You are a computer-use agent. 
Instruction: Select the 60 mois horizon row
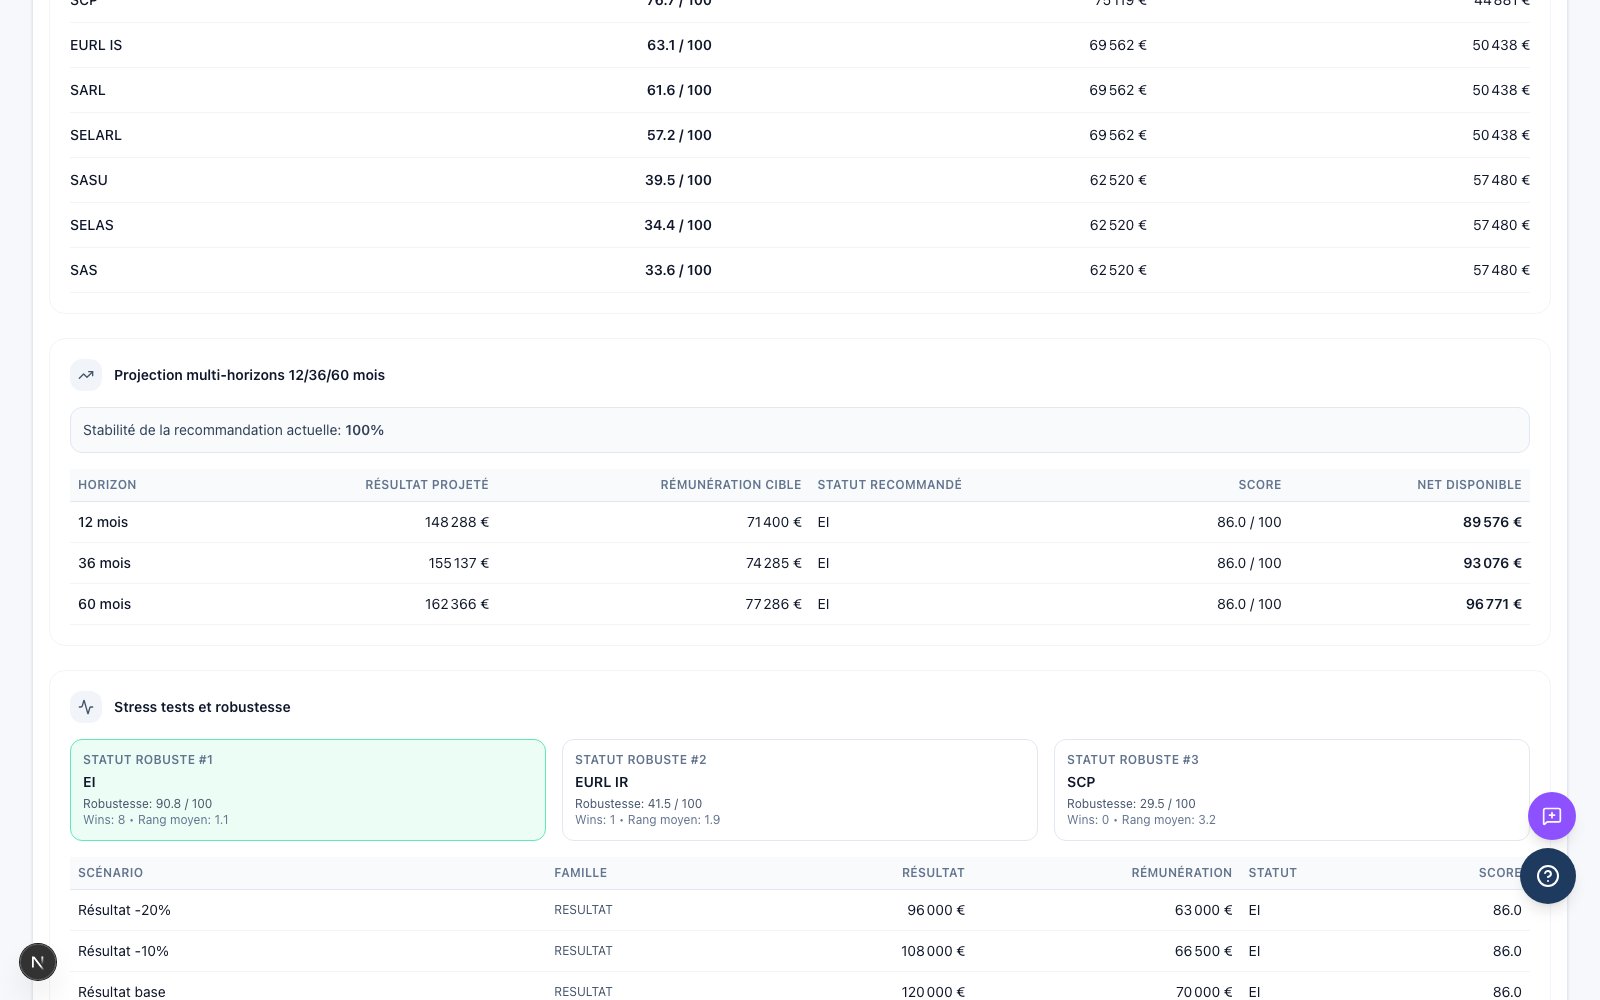click(800, 604)
